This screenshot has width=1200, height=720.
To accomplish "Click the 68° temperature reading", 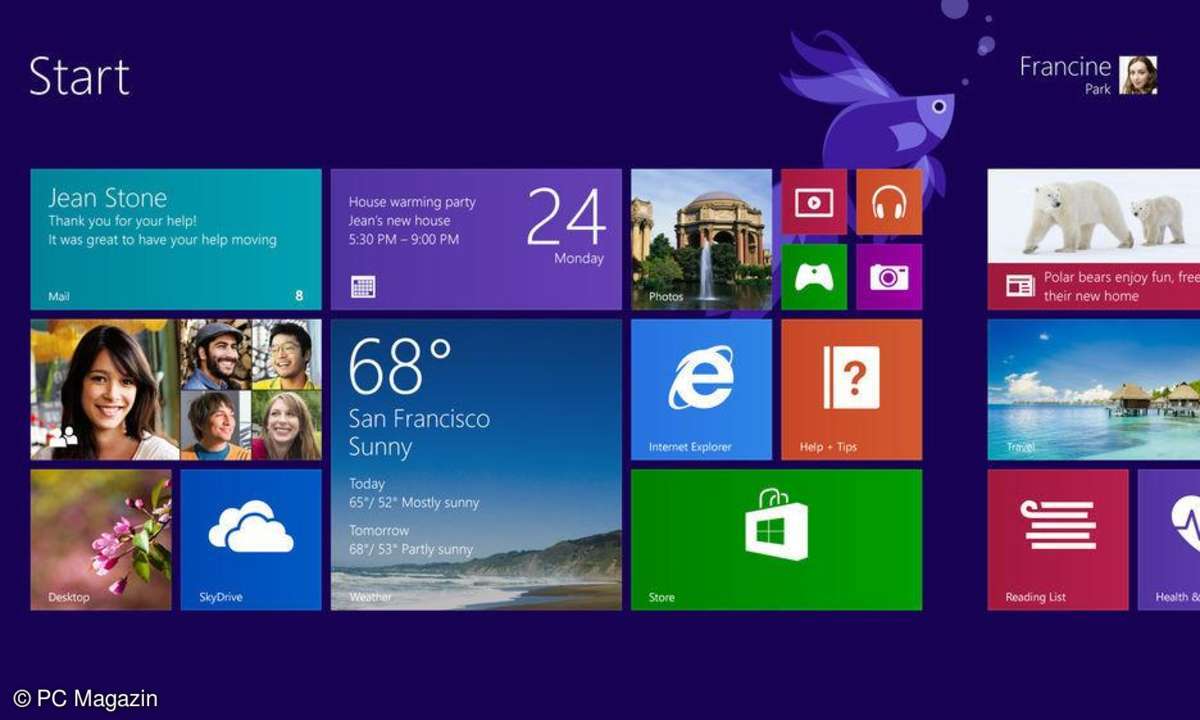I will (400, 366).
